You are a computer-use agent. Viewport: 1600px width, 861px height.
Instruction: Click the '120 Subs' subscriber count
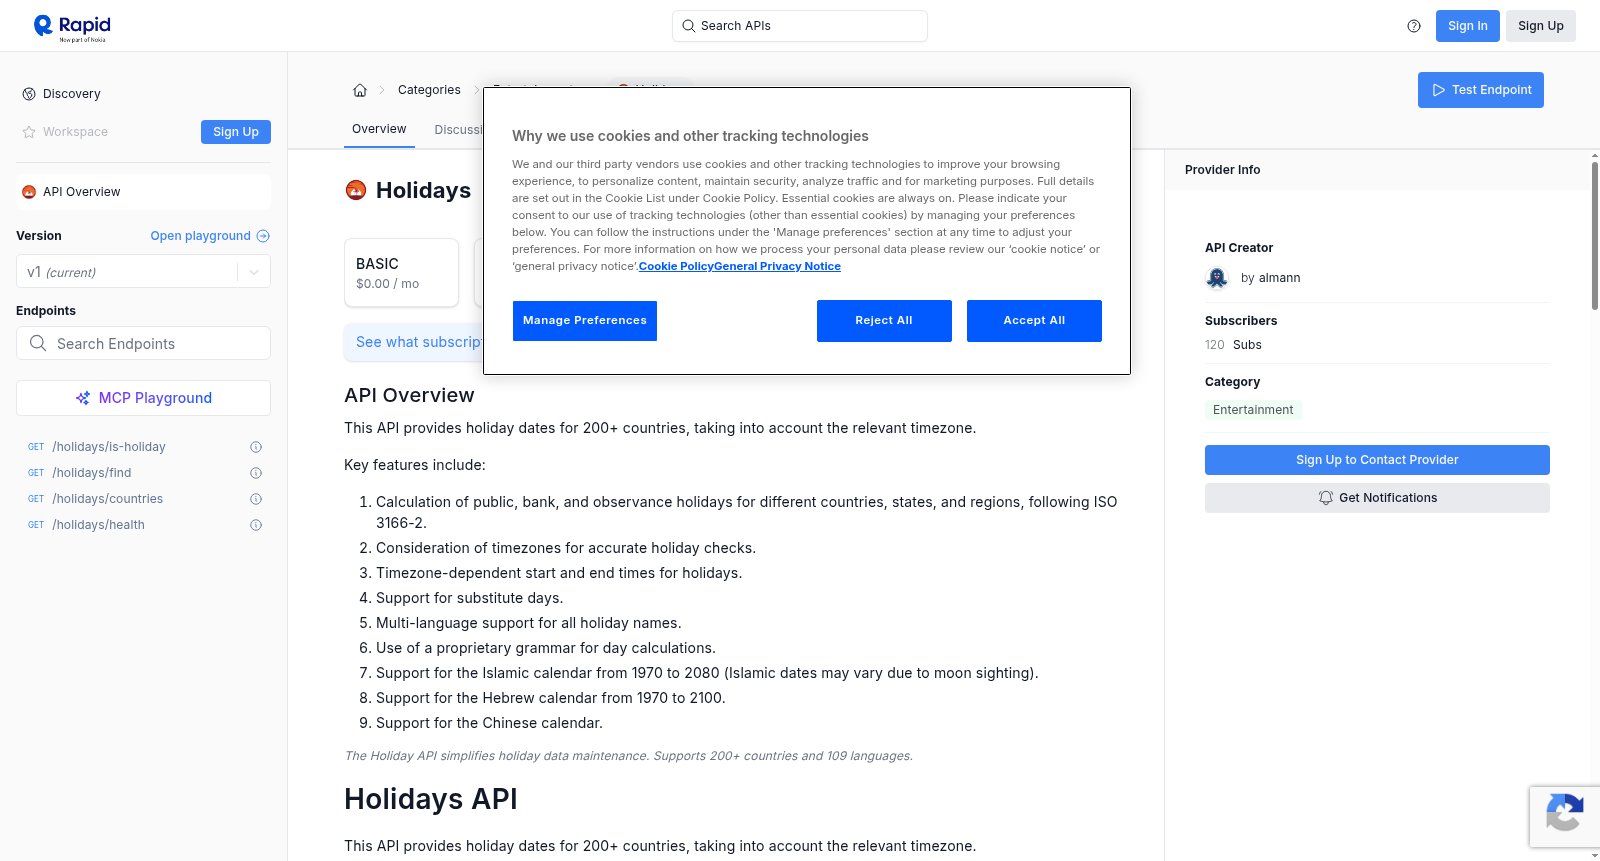click(1233, 345)
